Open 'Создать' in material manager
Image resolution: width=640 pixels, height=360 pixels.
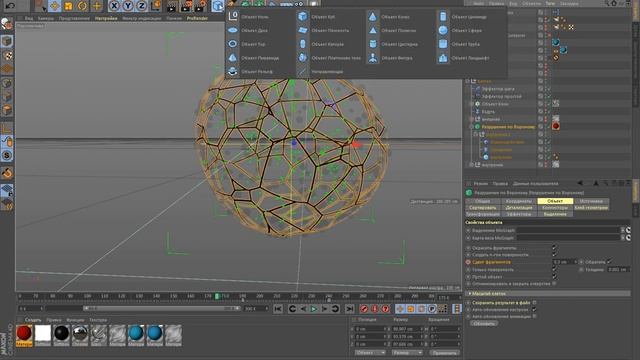click(x=33, y=320)
